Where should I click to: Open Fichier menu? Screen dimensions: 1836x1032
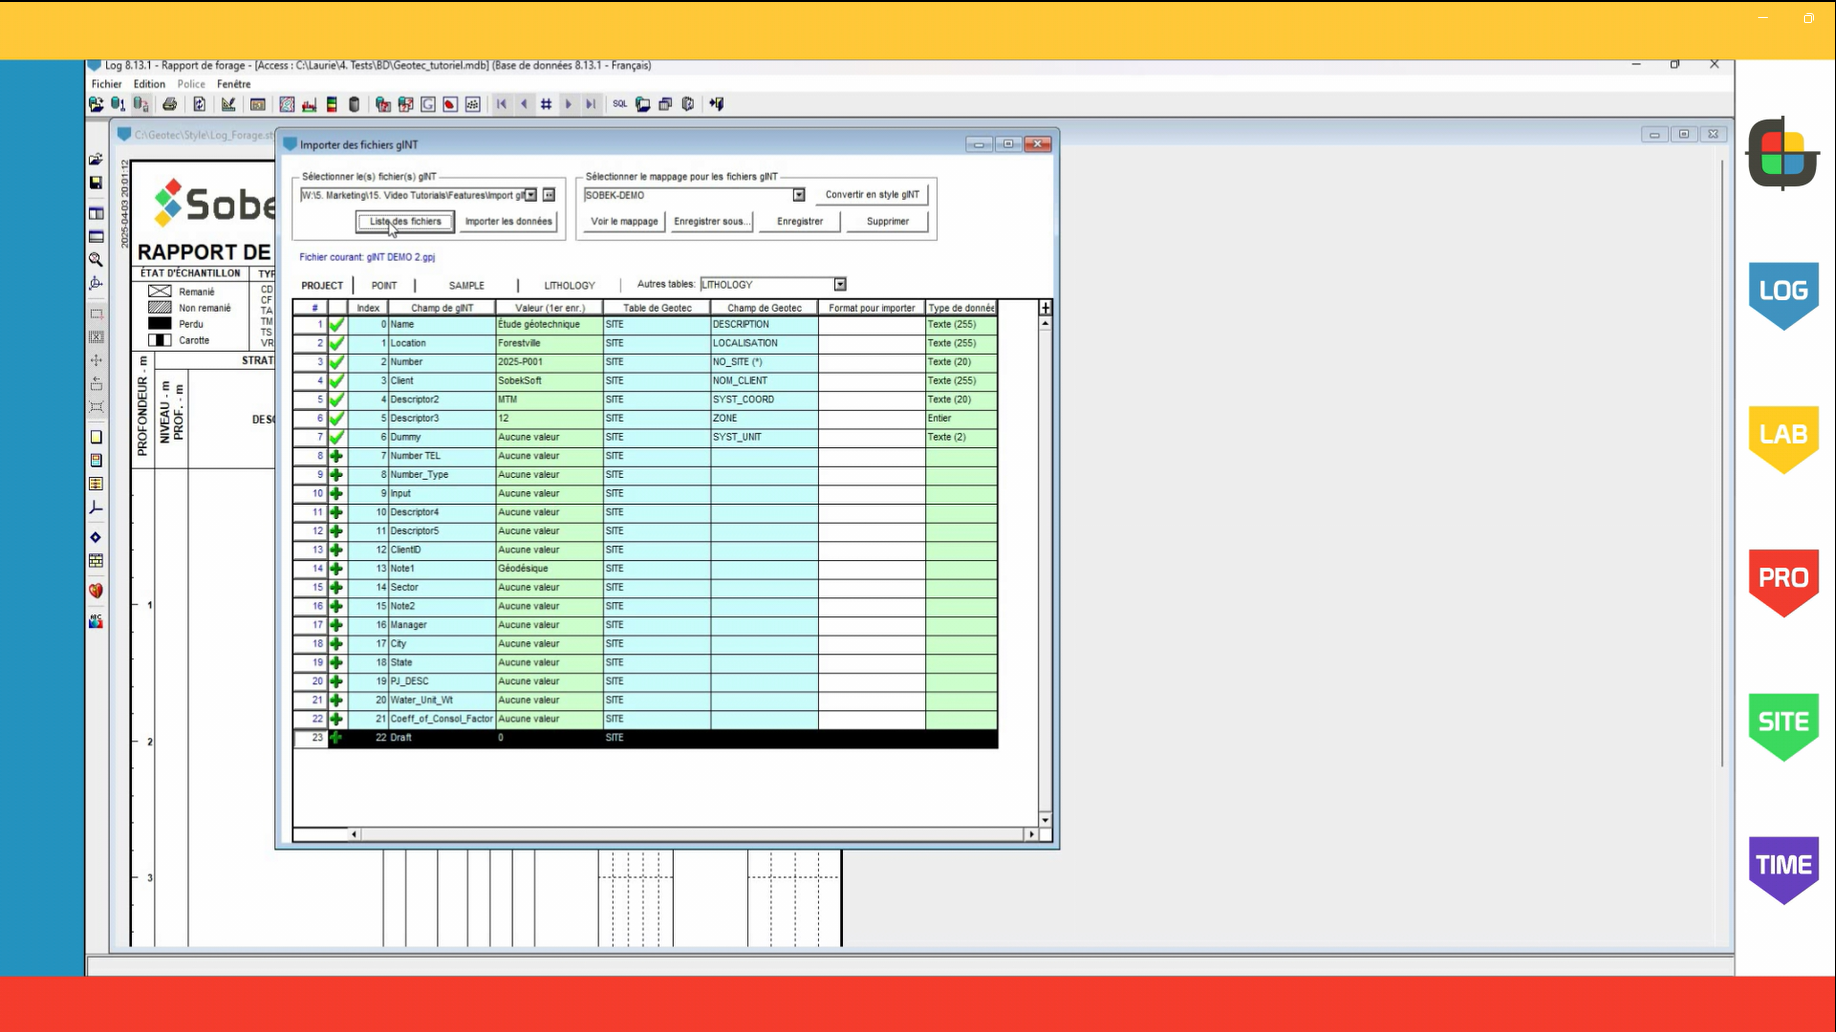tap(106, 84)
